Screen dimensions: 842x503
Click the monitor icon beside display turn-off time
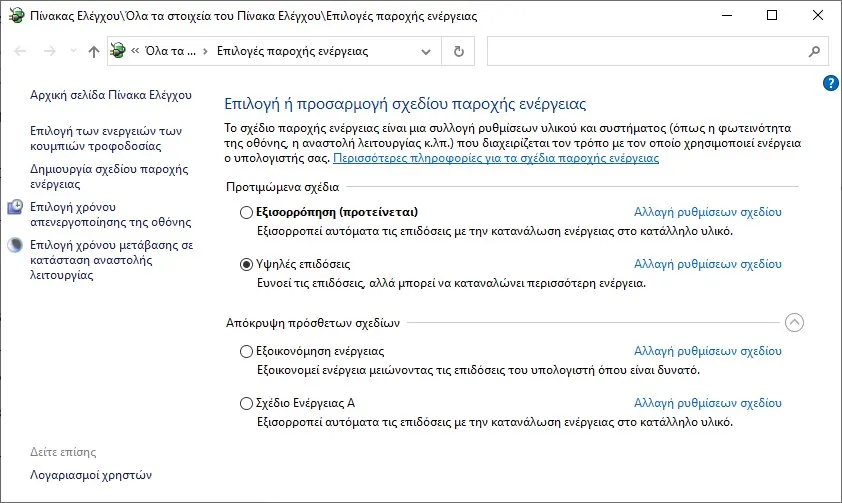click(15, 207)
